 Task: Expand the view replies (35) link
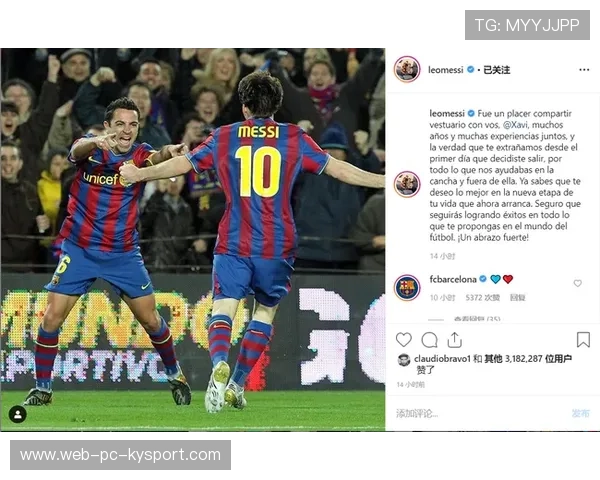(x=477, y=319)
